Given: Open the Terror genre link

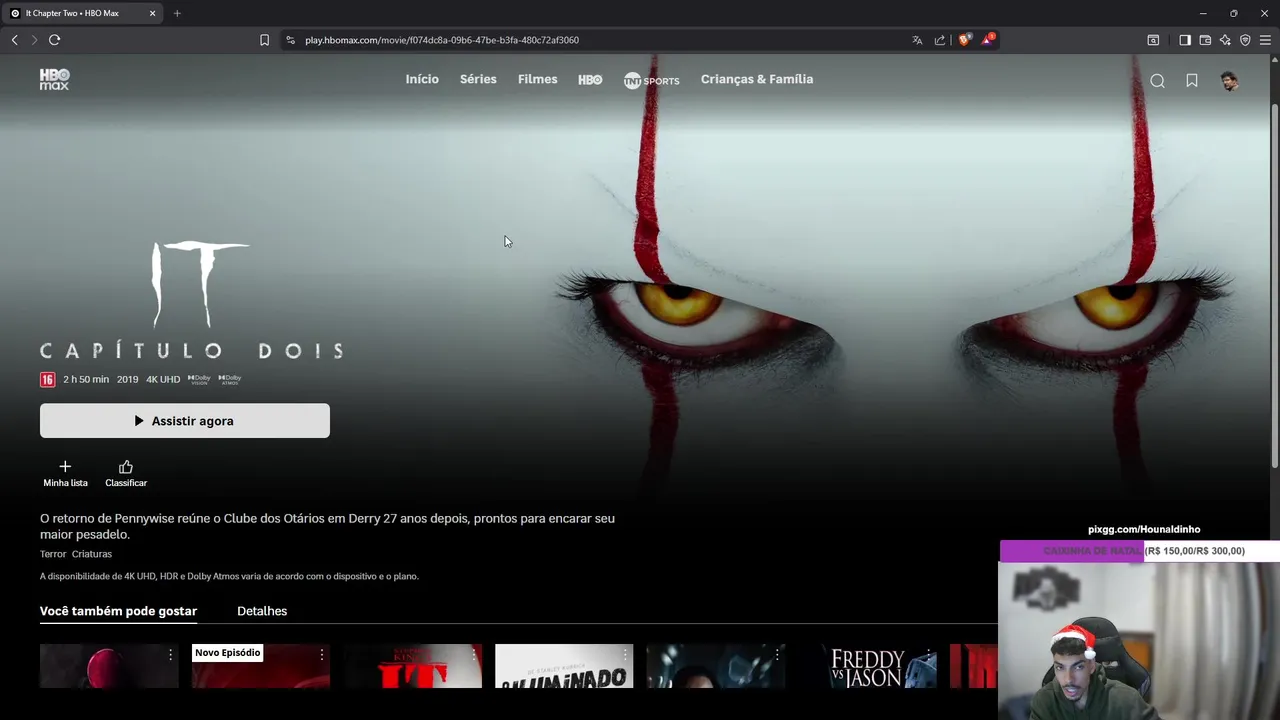Looking at the screenshot, I should click(x=53, y=554).
